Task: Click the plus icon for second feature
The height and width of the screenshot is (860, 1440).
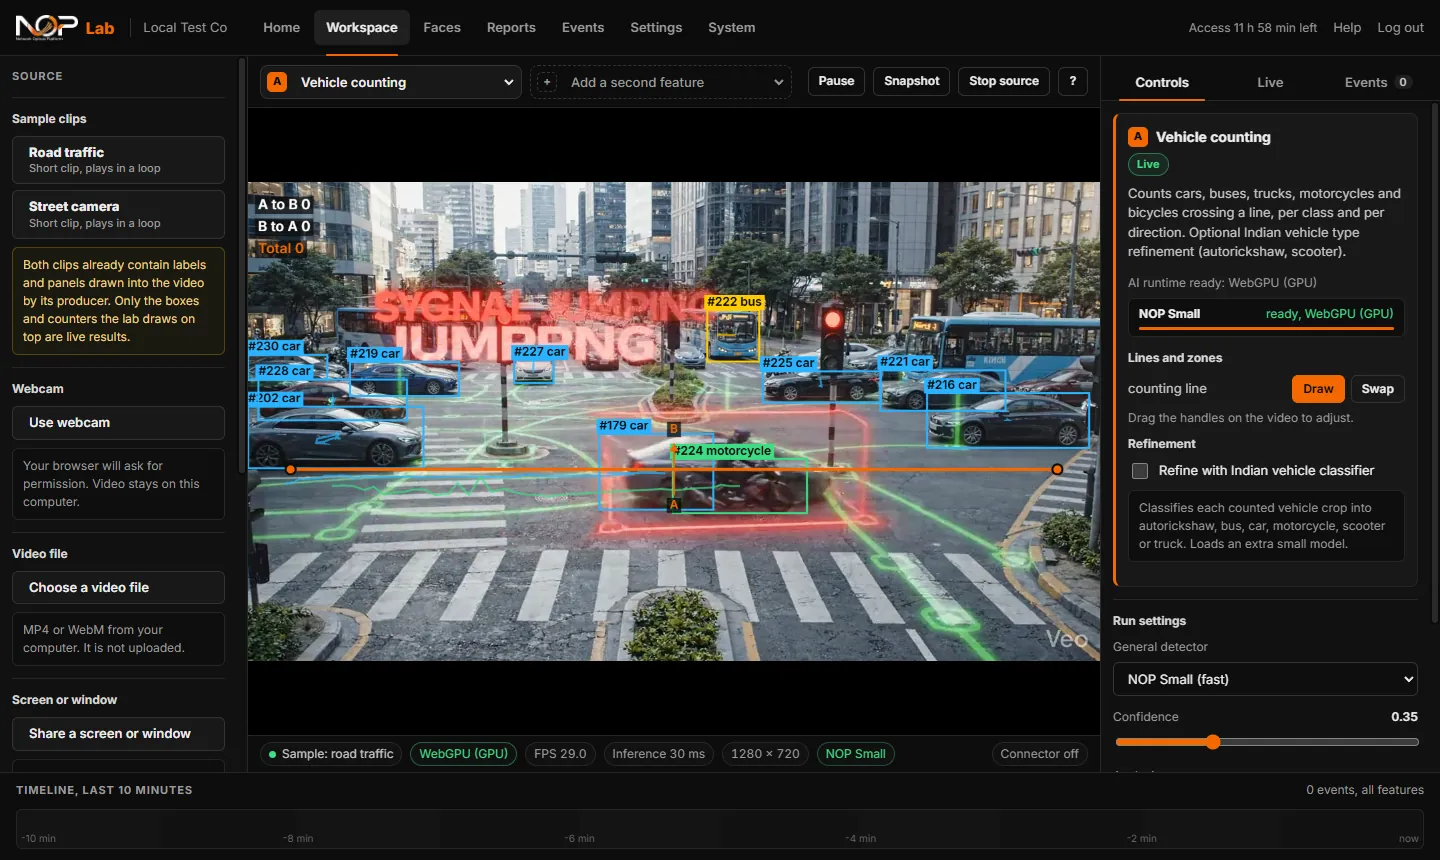Action: coord(547,82)
